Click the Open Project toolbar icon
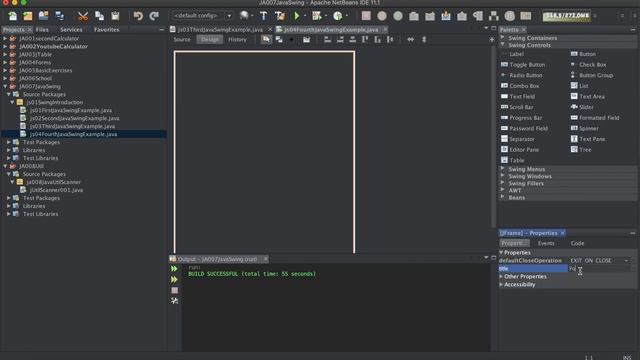The image size is (640, 360). pos(43,16)
